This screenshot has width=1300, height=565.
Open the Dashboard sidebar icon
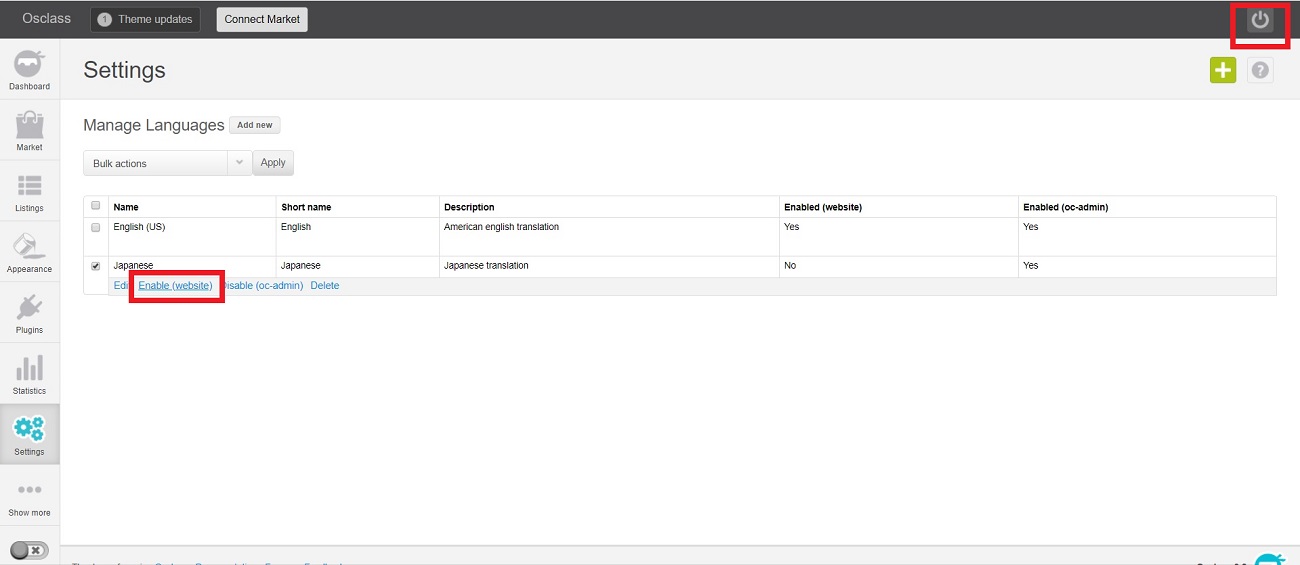point(29,70)
